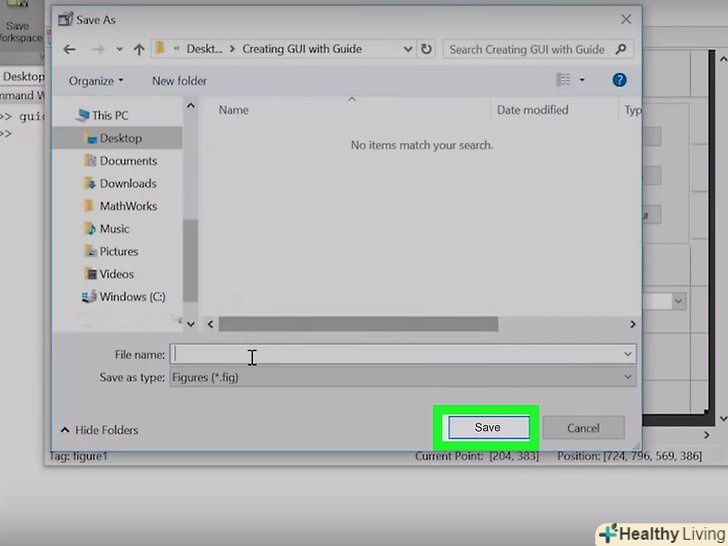Click the navigation pane vertical scrollbar thumb
The width and height of the screenshot is (728, 546).
(x=191, y=261)
